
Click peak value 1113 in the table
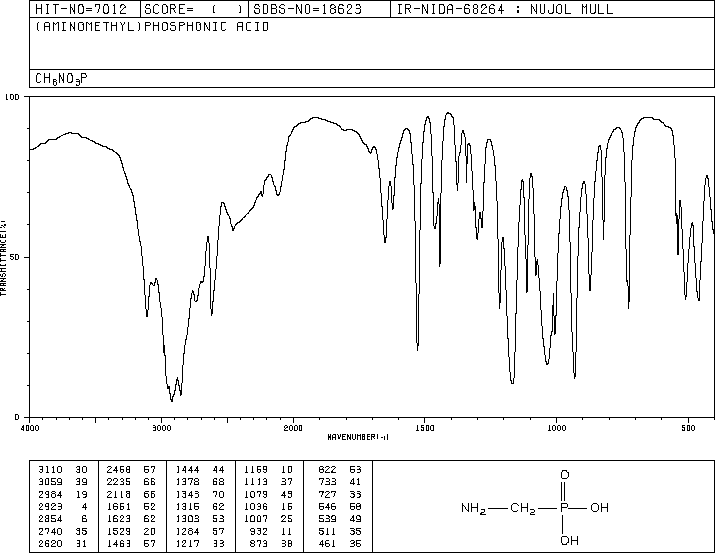256,482
